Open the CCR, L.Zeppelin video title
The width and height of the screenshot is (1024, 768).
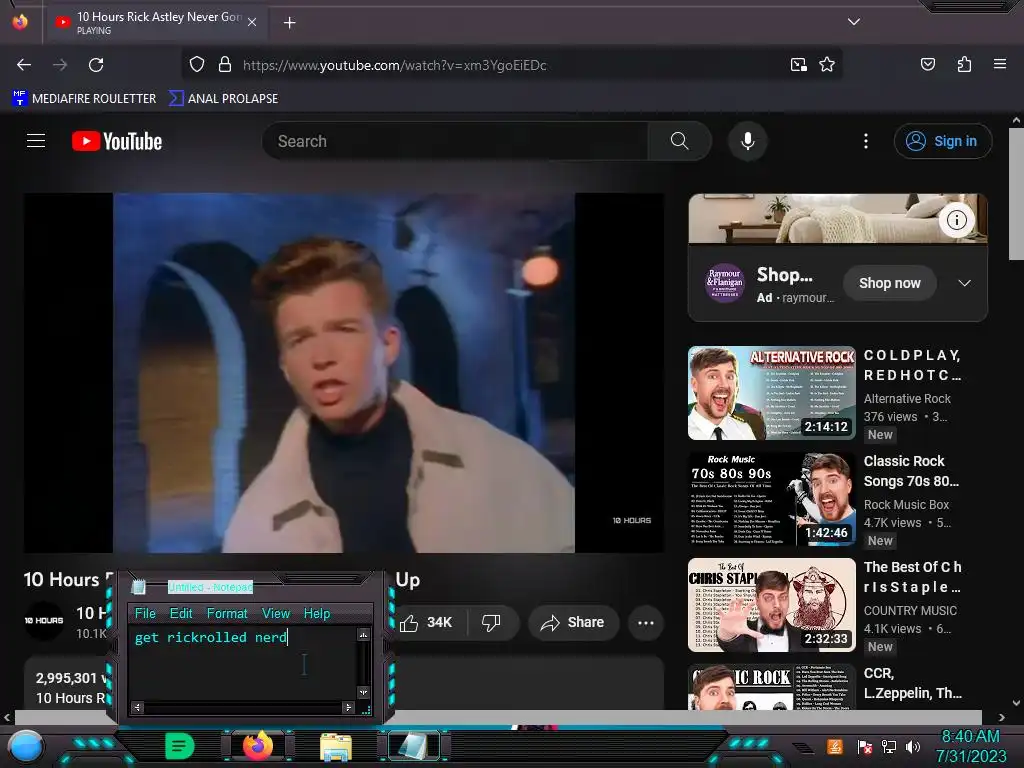(912, 682)
